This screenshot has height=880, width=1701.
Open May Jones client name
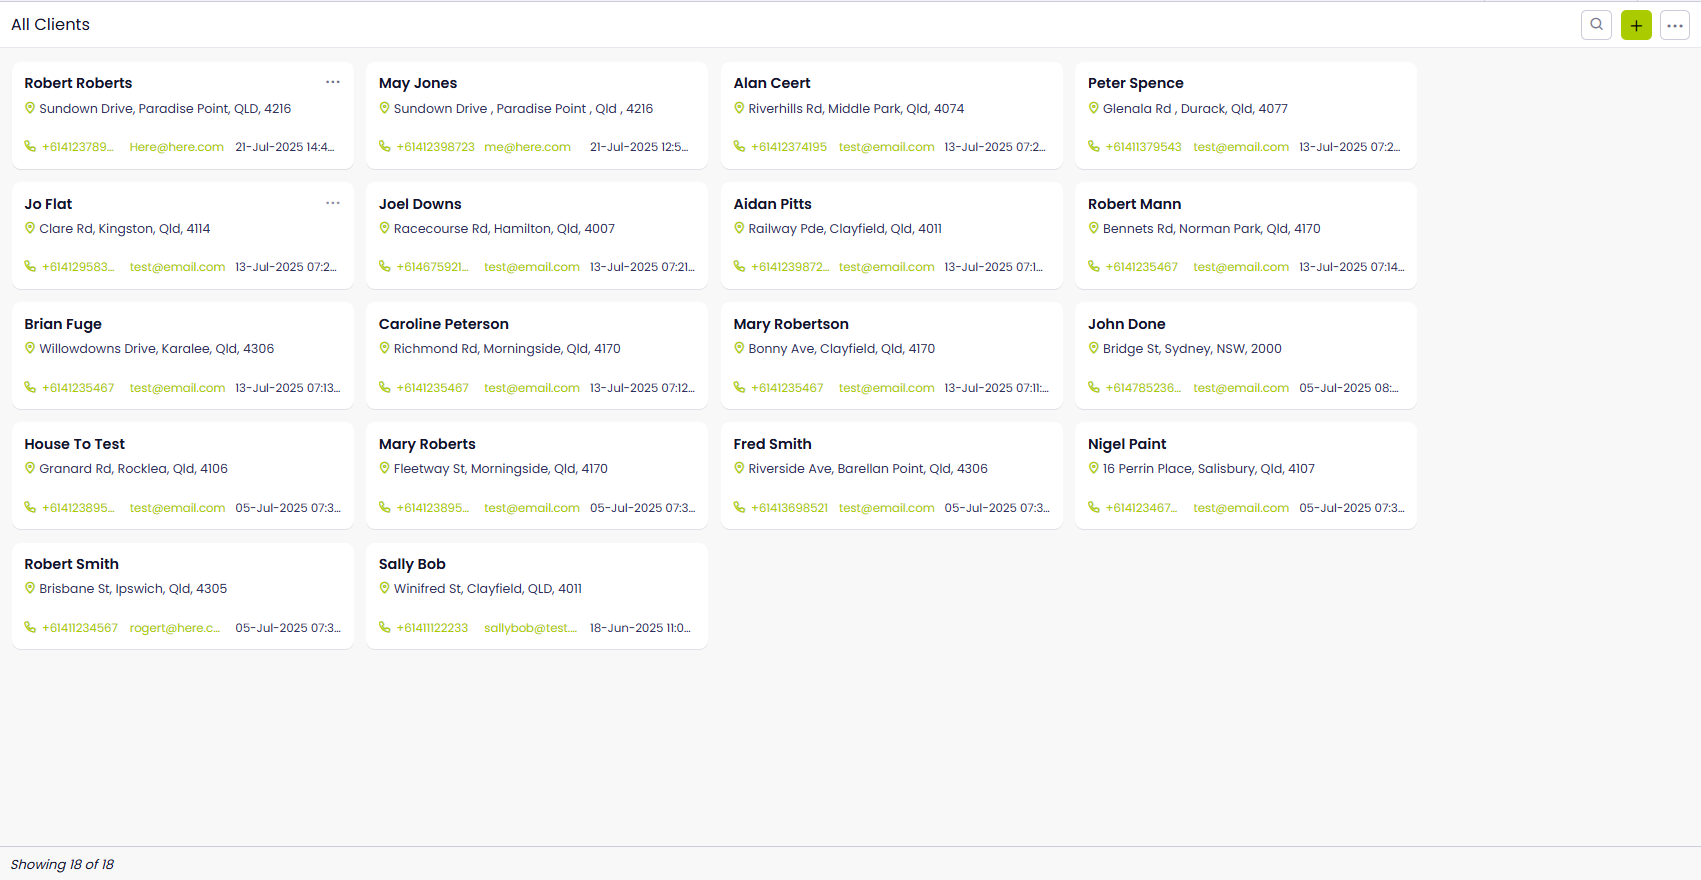[418, 83]
